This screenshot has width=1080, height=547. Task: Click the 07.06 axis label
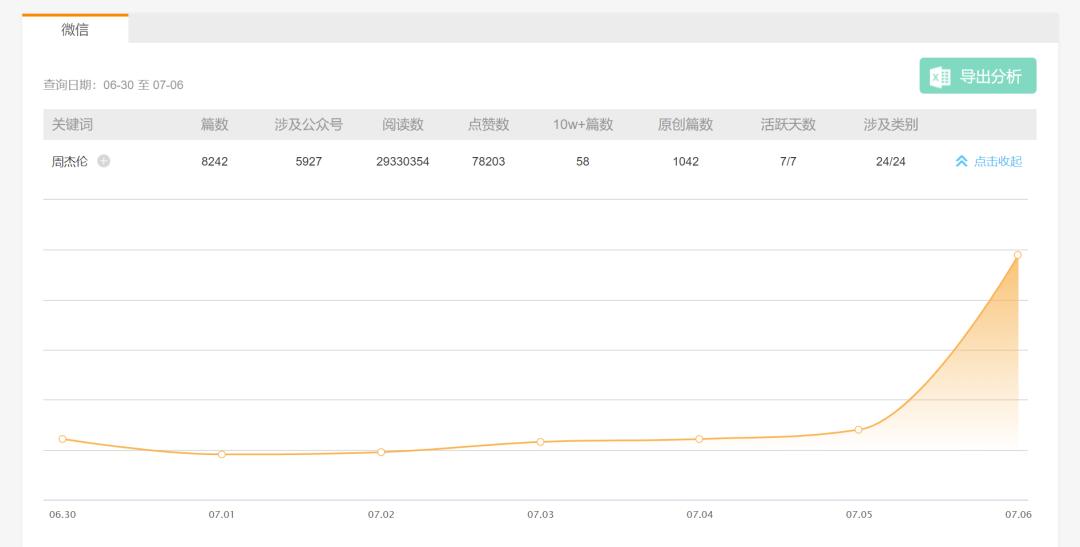[x=1018, y=515]
